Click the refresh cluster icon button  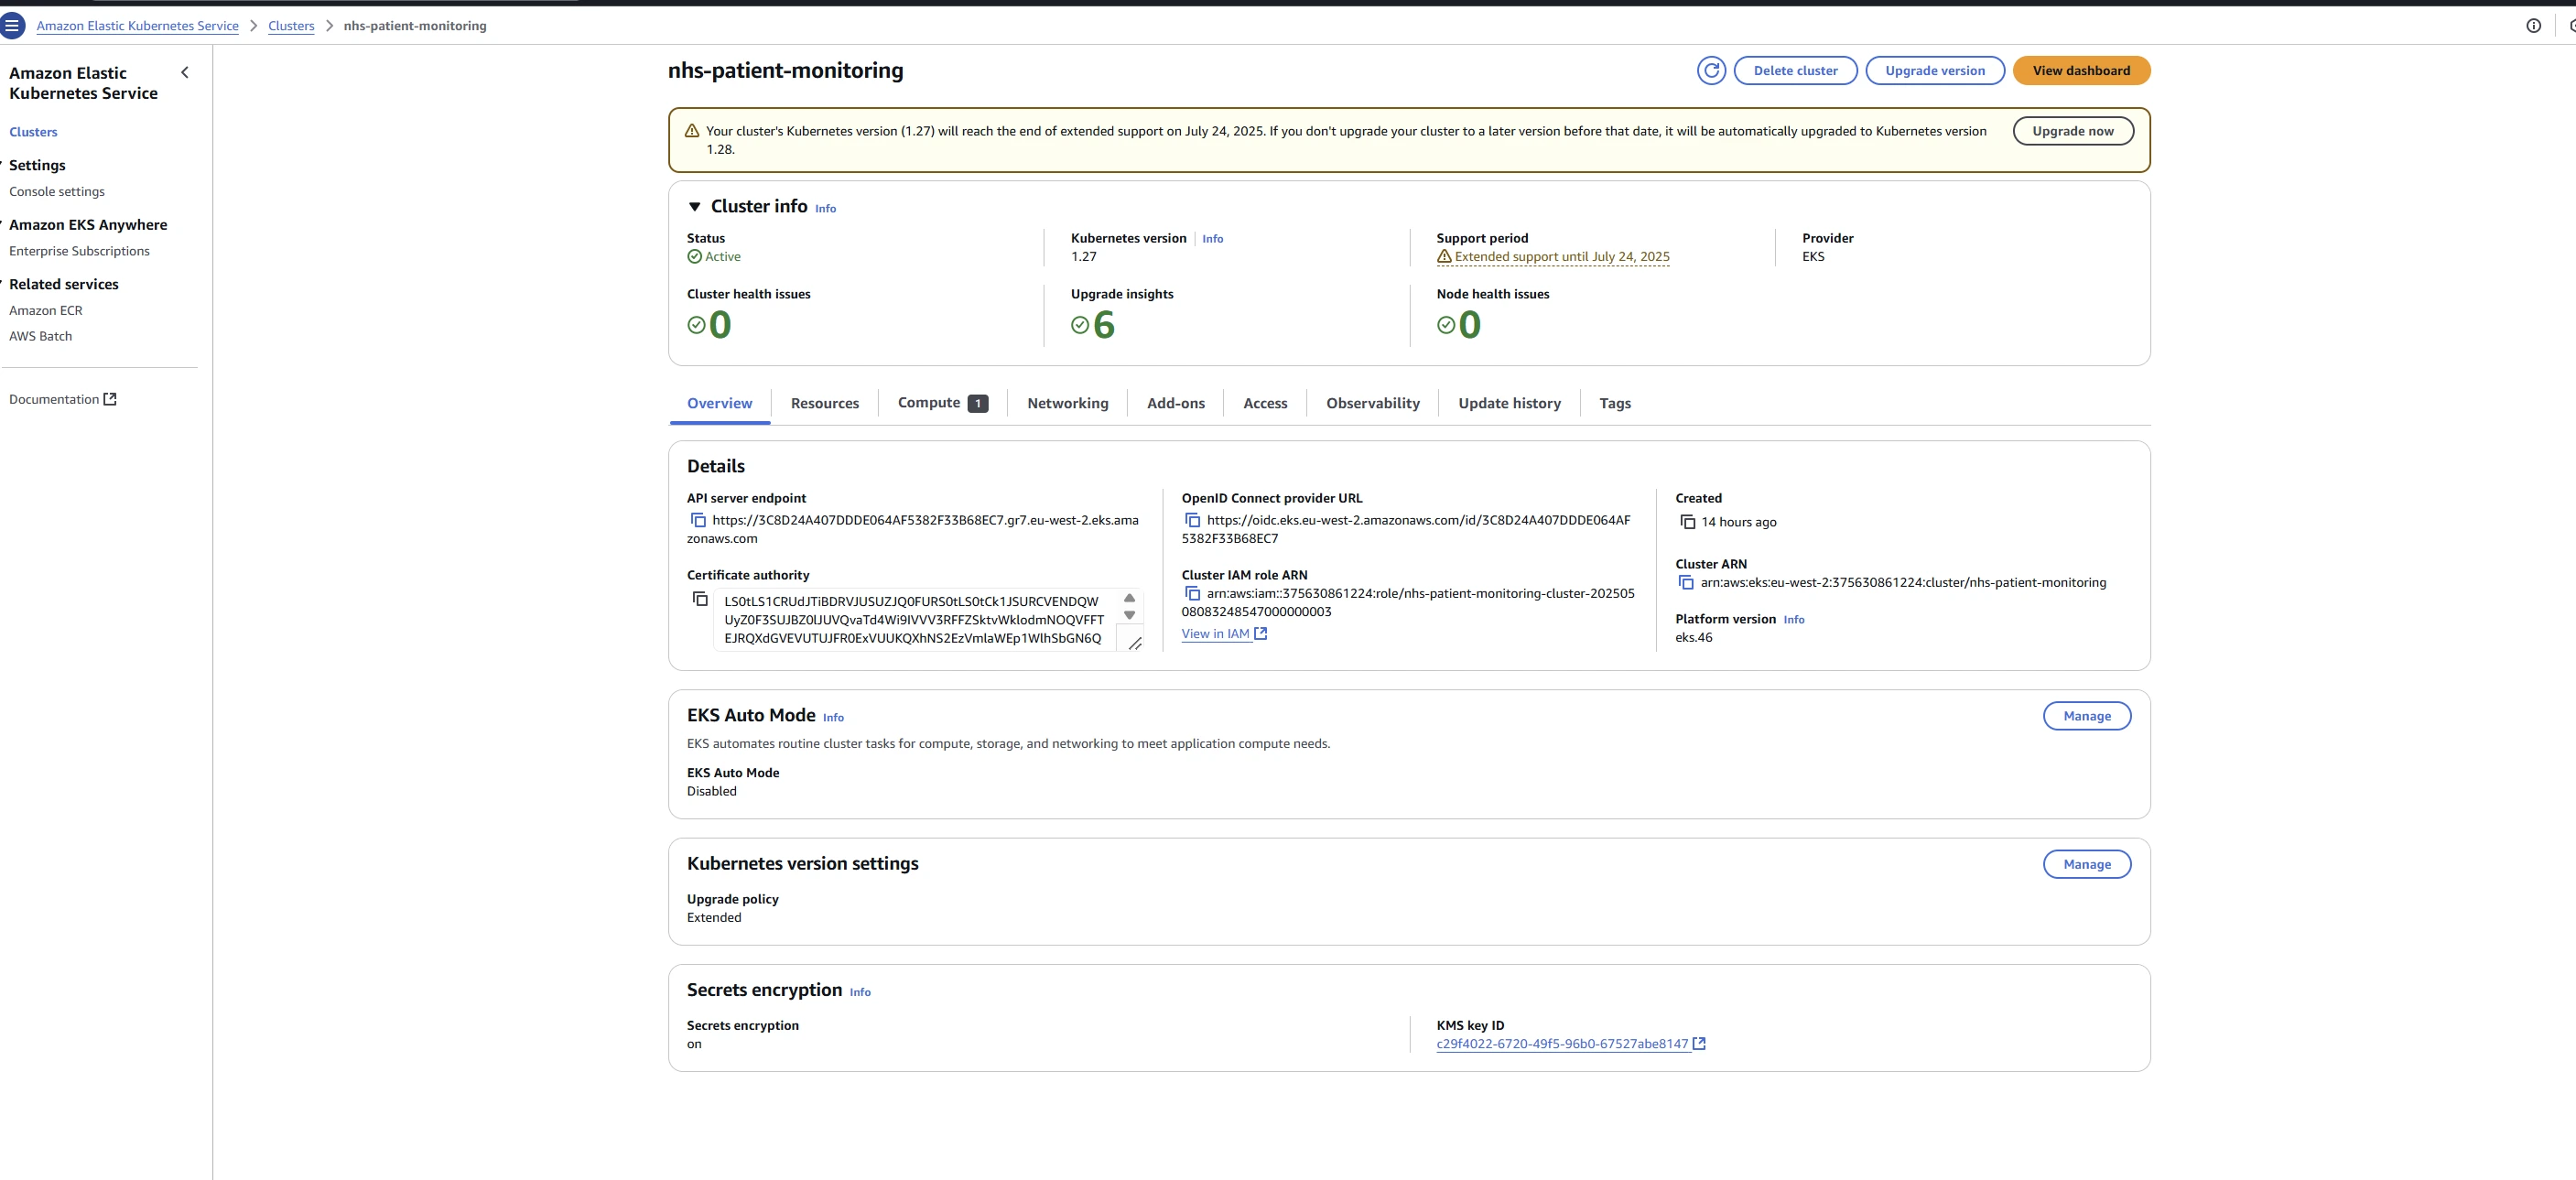(x=1711, y=71)
